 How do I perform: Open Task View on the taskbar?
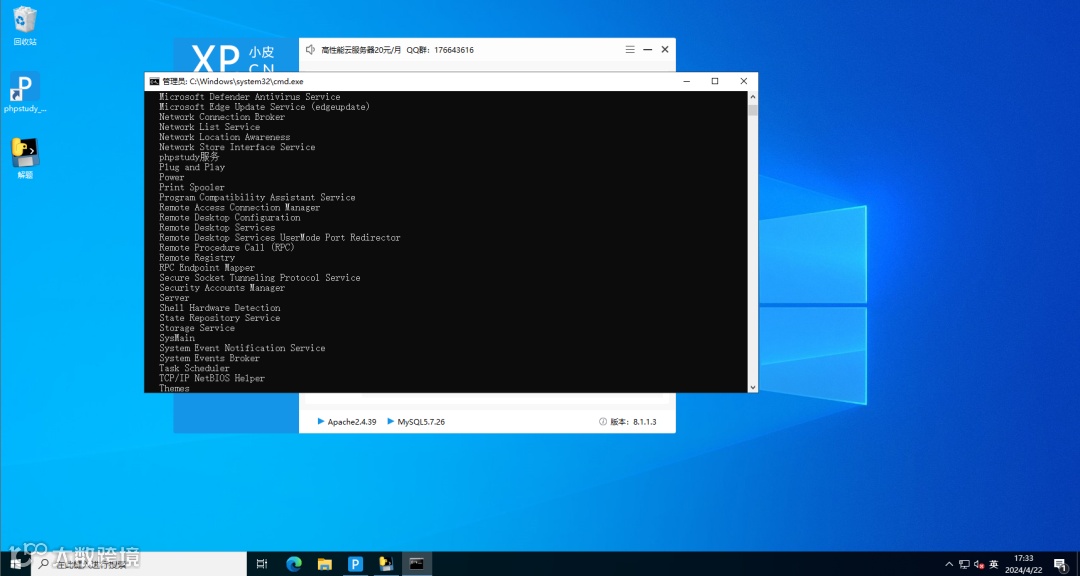pos(262,564)
